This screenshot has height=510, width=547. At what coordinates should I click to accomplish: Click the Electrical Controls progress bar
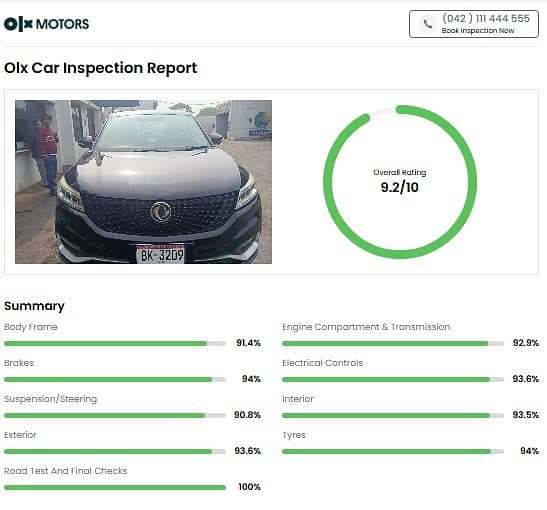[x=393, y=380]
